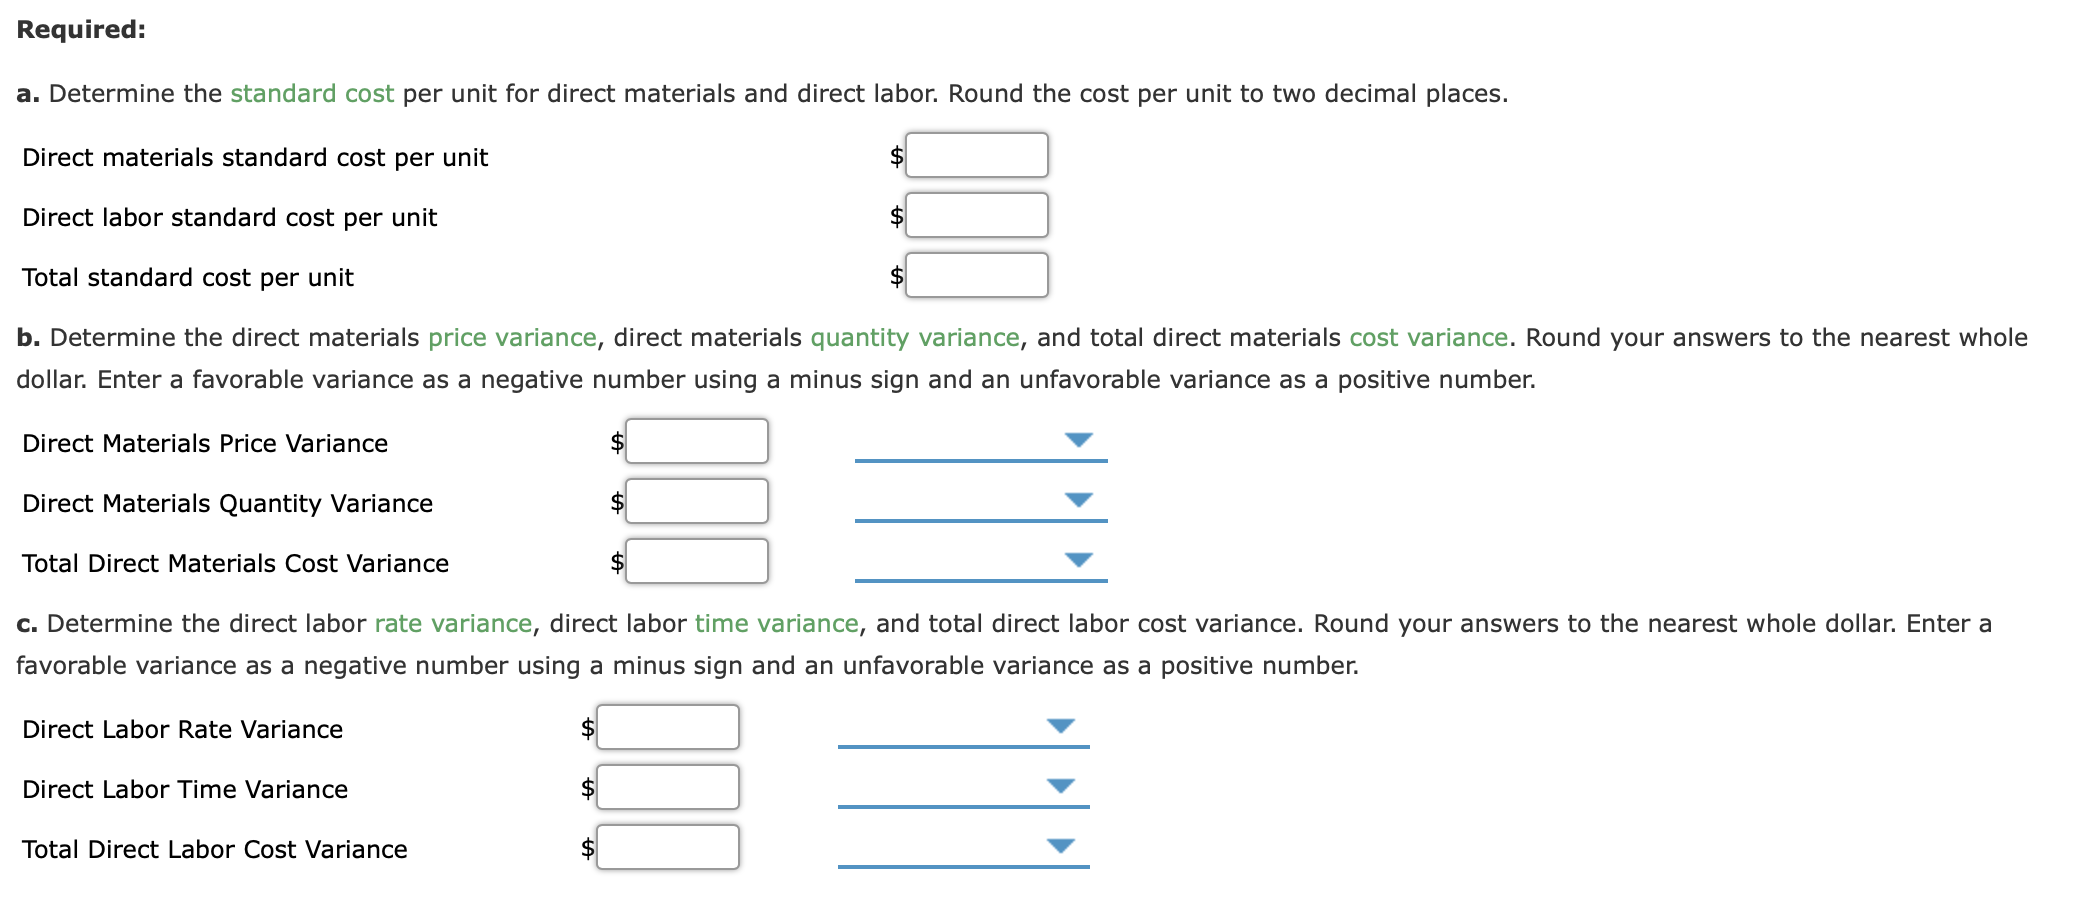Click the 'cost variance' green link

pos(1428,337)
